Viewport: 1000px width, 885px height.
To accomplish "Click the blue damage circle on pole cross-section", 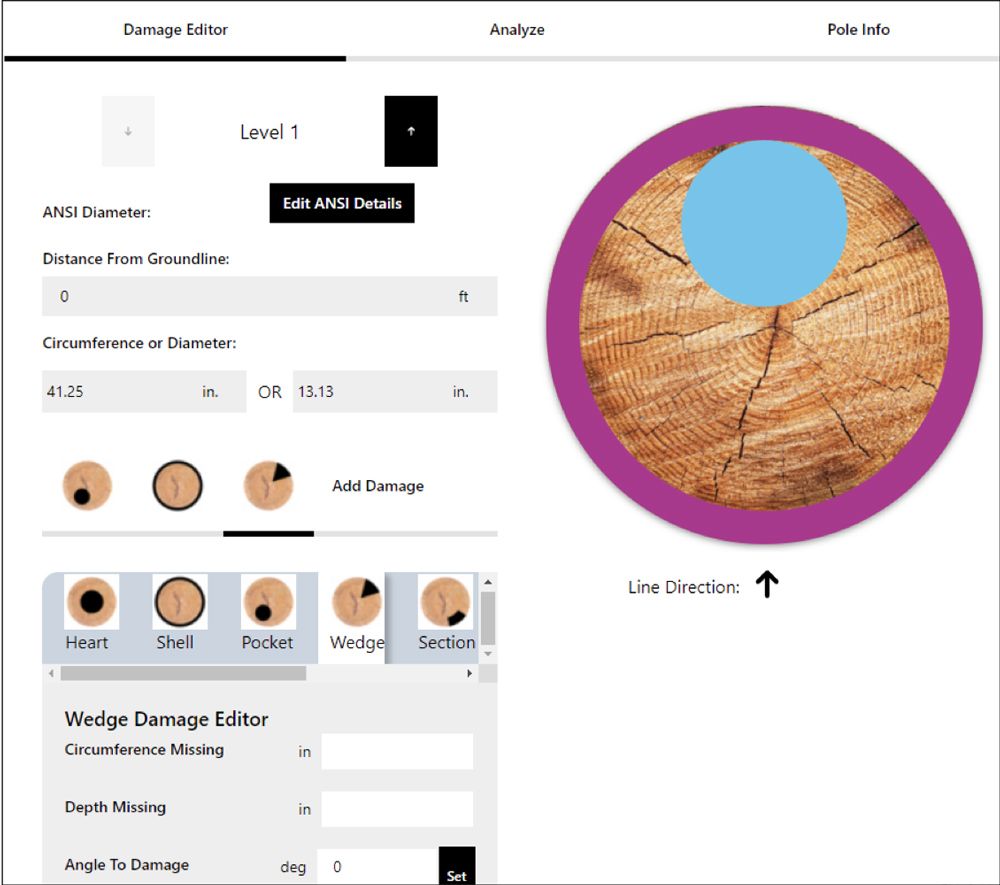I will pyautogui.click(x=764, y=223).
